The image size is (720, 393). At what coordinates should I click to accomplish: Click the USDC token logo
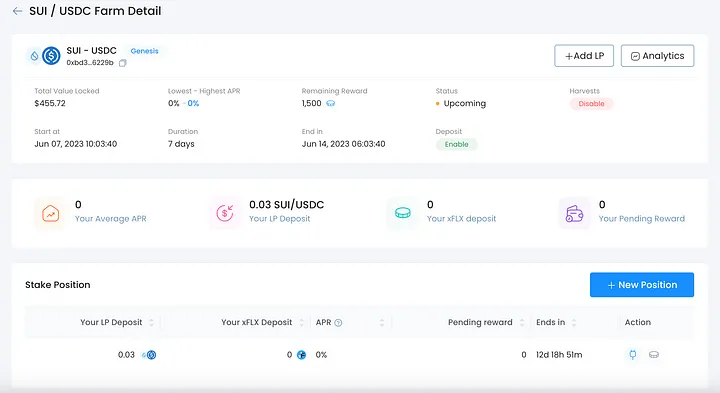click(51, 56)
